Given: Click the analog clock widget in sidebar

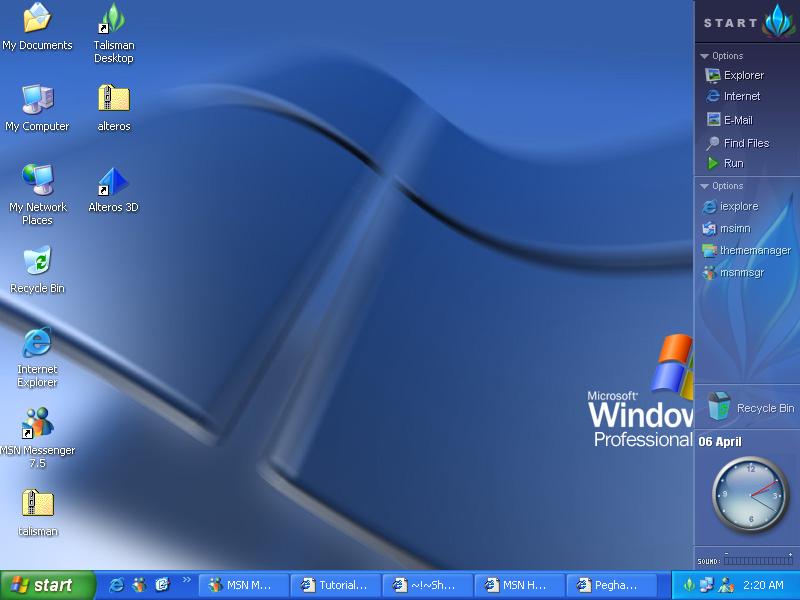Looking at the screenshot, I should pyautogui.click(x=751, y=495).
